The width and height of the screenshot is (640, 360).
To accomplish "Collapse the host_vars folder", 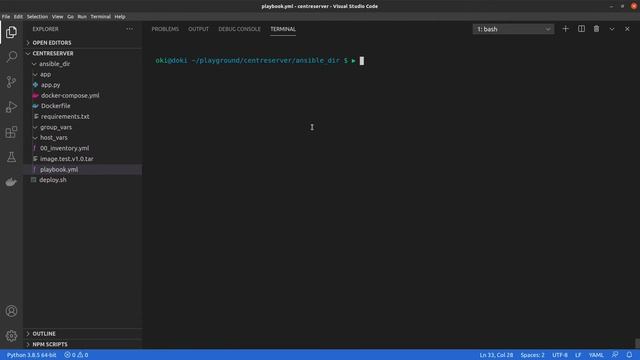I will tap(83, 138).
